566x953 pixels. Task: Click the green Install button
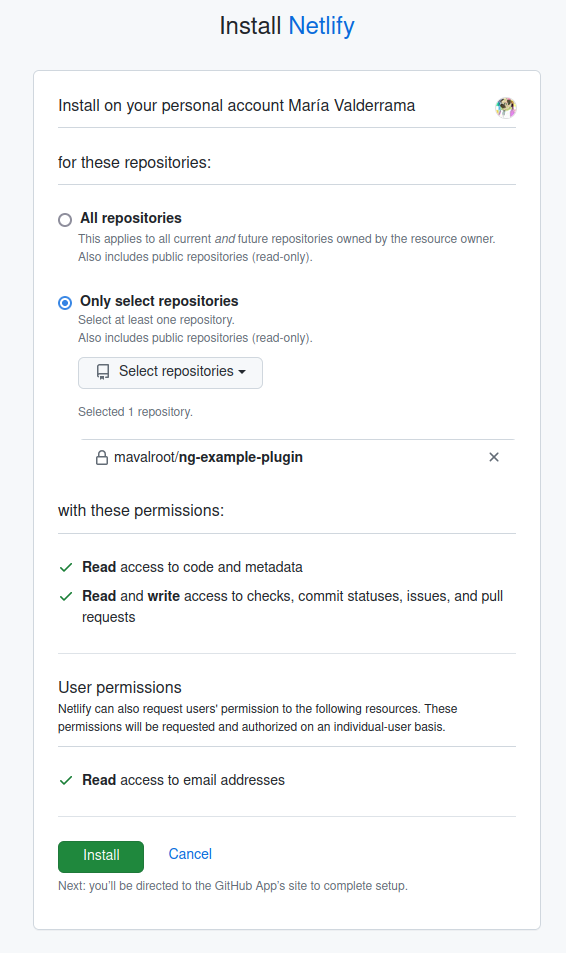click(101, 856)
